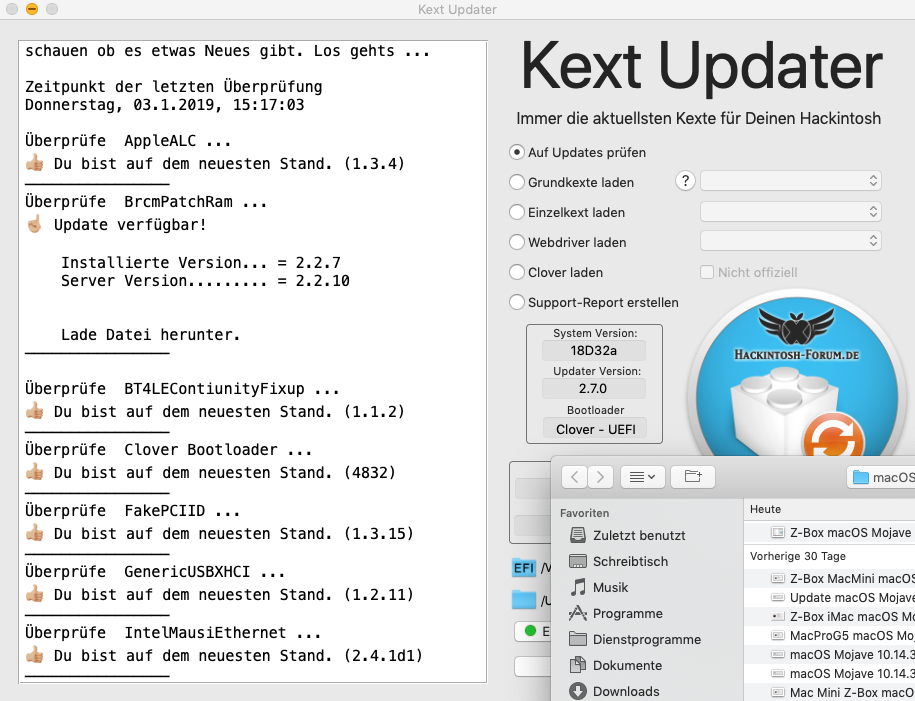Image resolution: width=915 pixels, height=701 pixels.
Task: Click 'Überprüfe IntelMausiEthernet' log line
Action: [173, 633]
